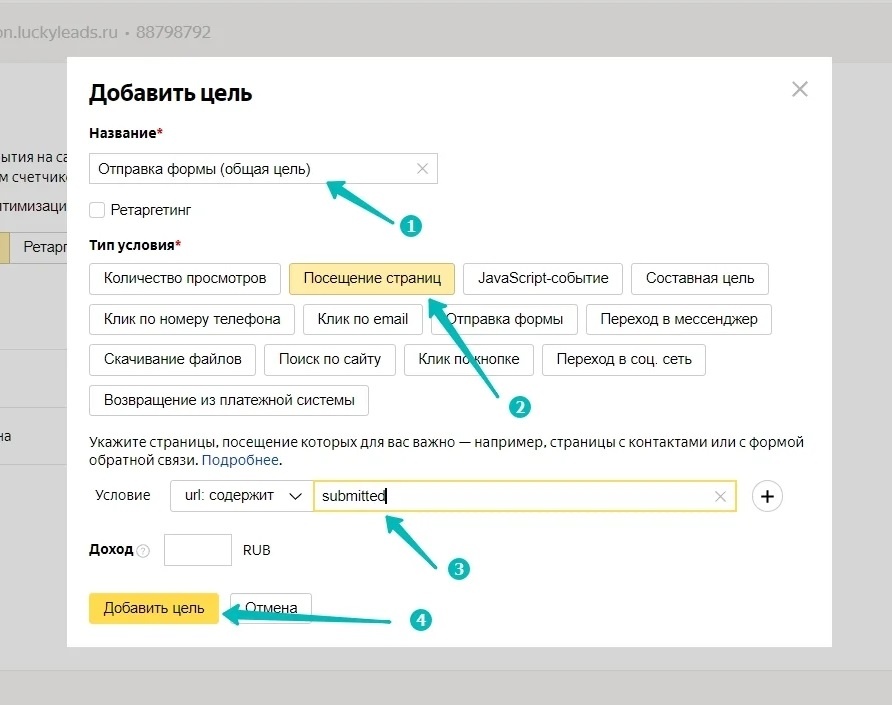892x705 pixels.
Task: Choose Поиск по сайту condition type
Action: click(x=329, y=360)
